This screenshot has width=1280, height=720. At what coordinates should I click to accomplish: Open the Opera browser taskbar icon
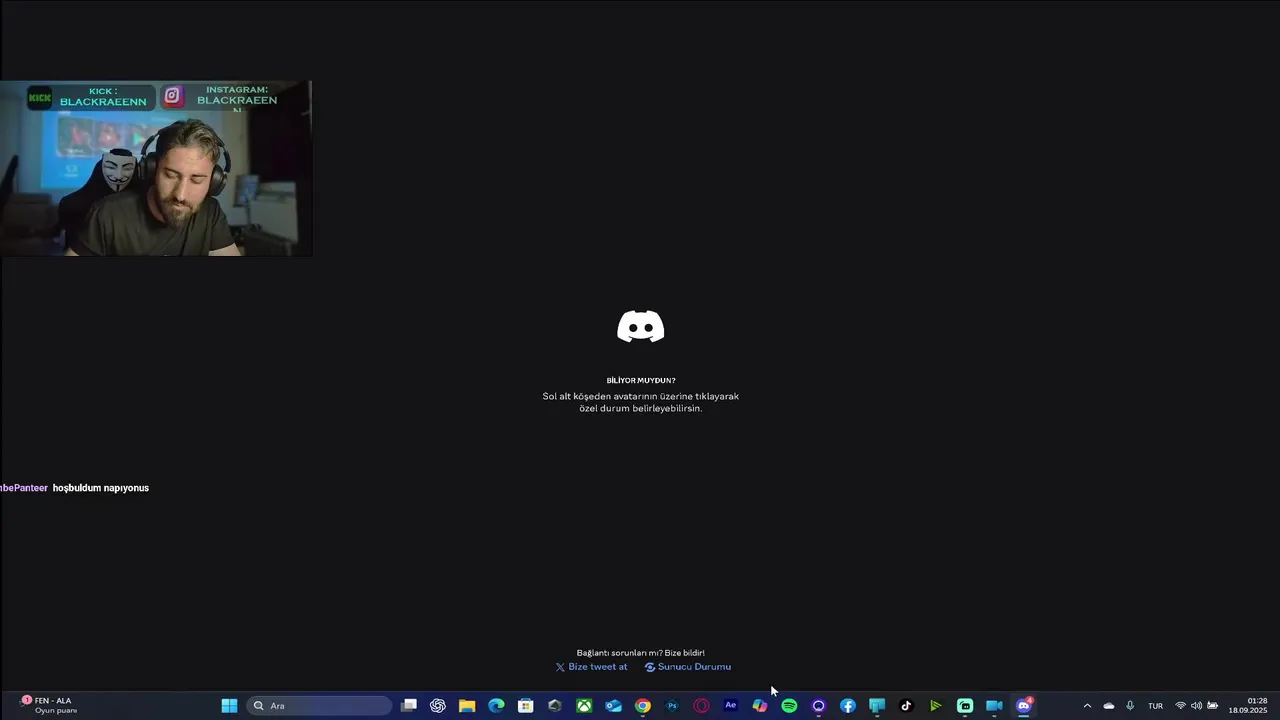pos(701,706)
